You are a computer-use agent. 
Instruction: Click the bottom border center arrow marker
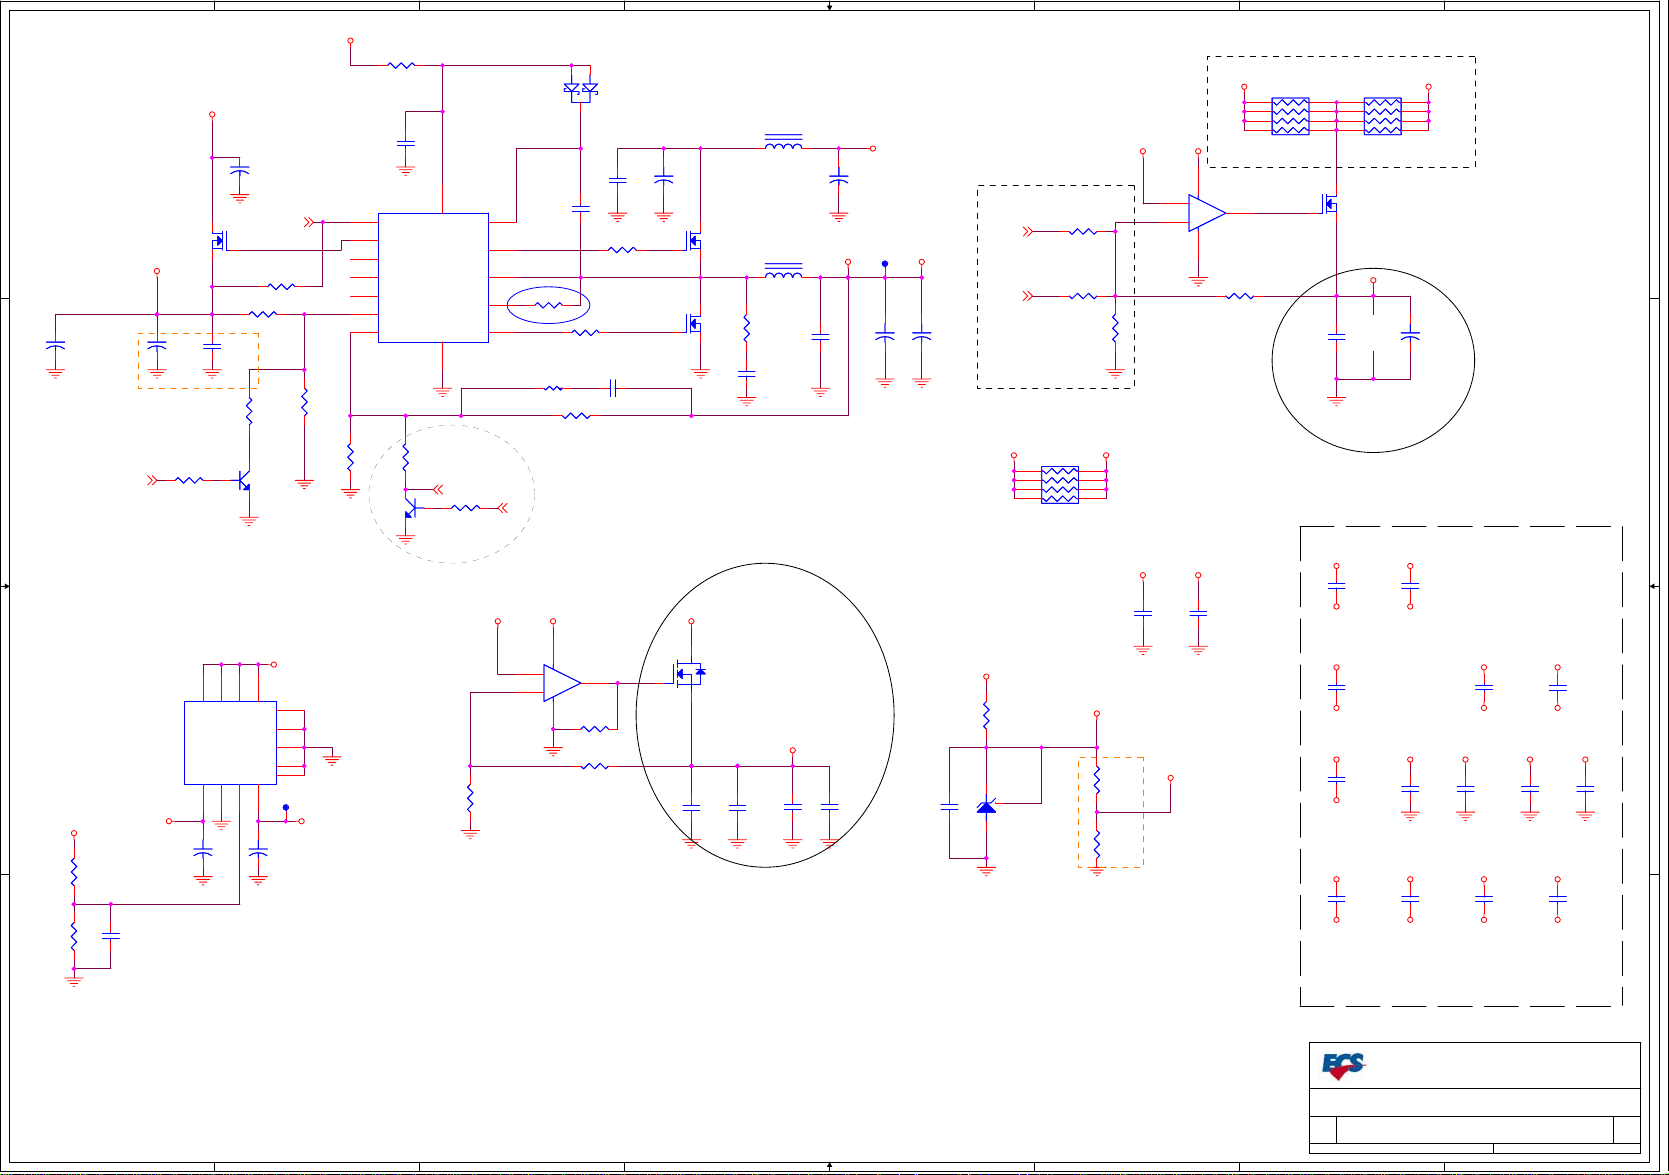(830, 1167)
